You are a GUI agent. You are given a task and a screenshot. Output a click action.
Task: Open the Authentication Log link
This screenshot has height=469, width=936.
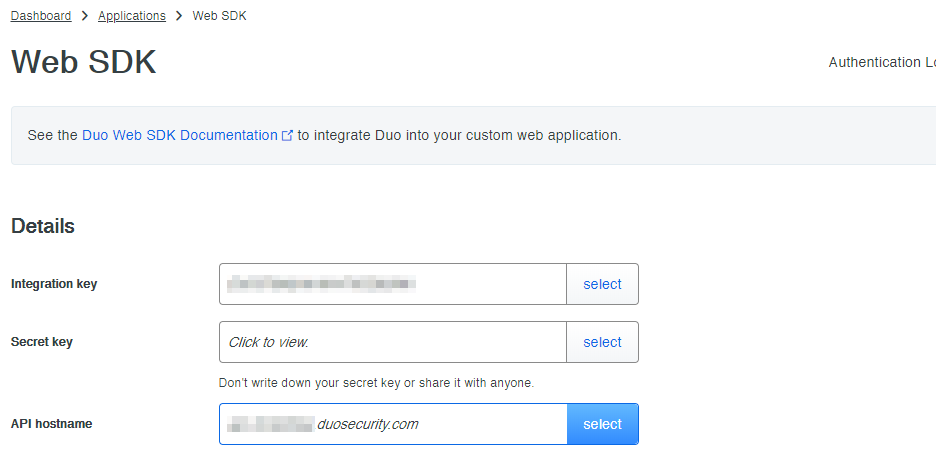[x=881, y=62]
